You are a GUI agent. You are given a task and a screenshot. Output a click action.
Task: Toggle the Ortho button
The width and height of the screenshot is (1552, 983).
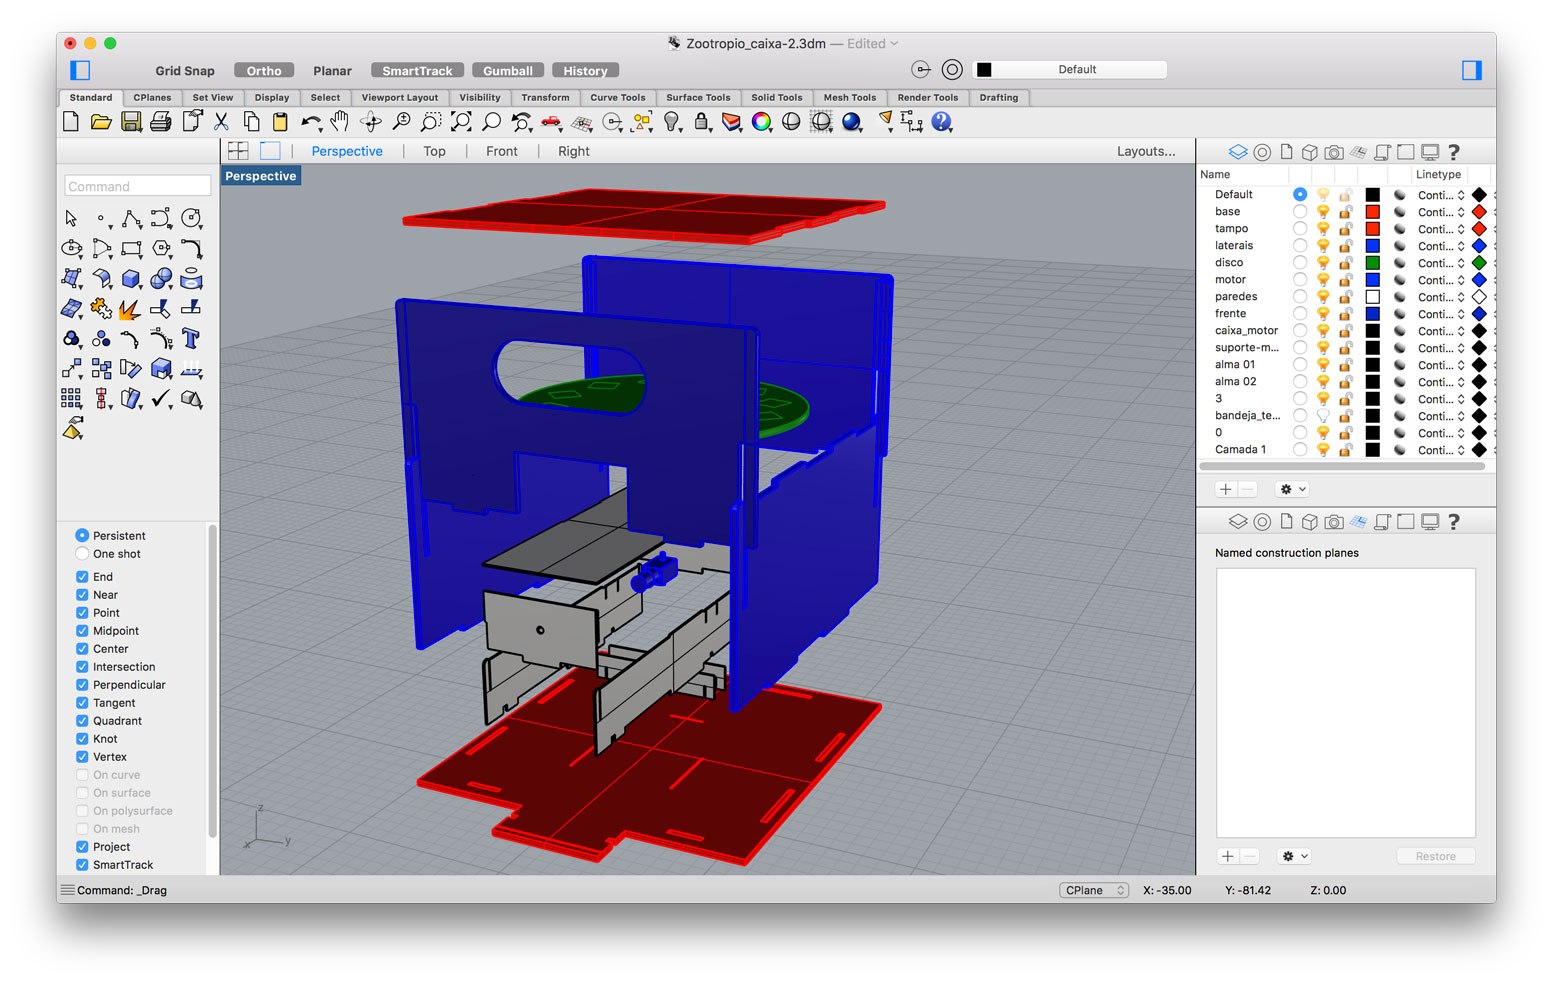click(264, 70)
